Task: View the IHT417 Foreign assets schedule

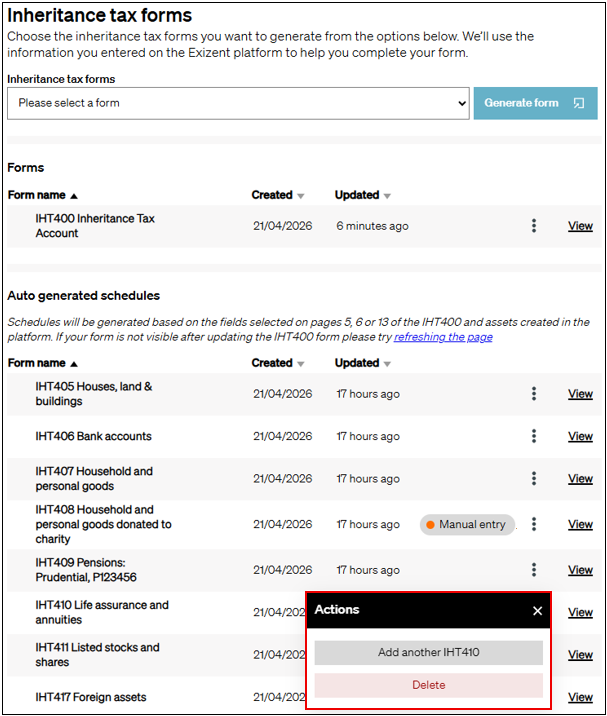Action: (580, 697)
